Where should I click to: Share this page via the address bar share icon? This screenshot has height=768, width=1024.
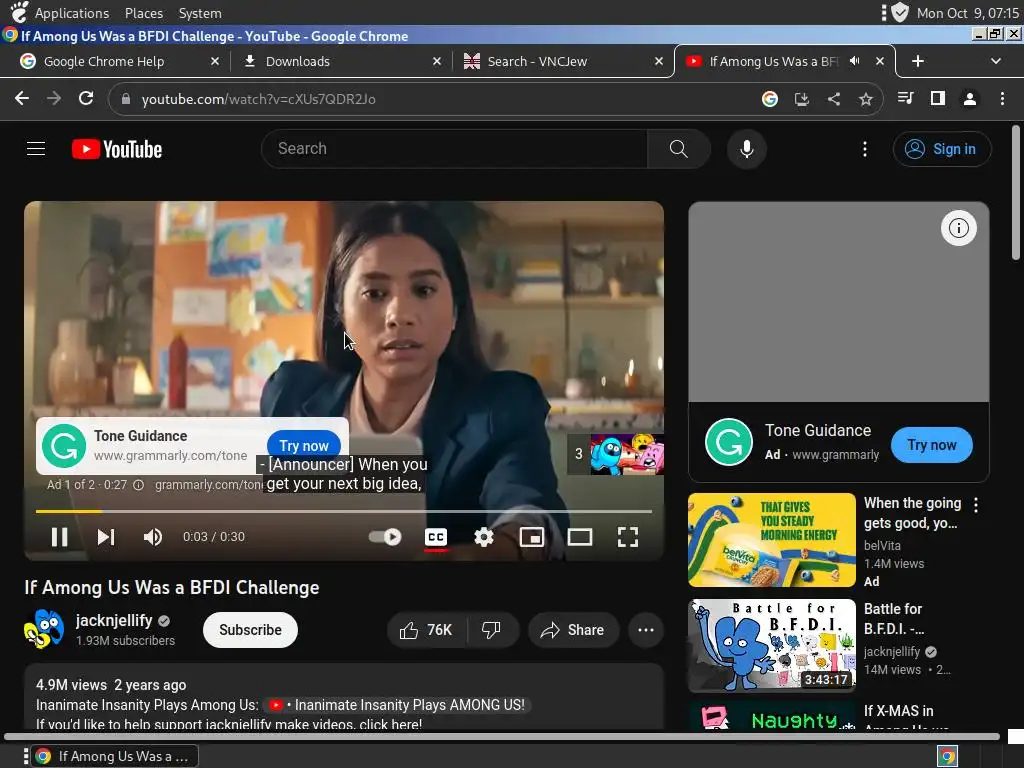point(834,99)
